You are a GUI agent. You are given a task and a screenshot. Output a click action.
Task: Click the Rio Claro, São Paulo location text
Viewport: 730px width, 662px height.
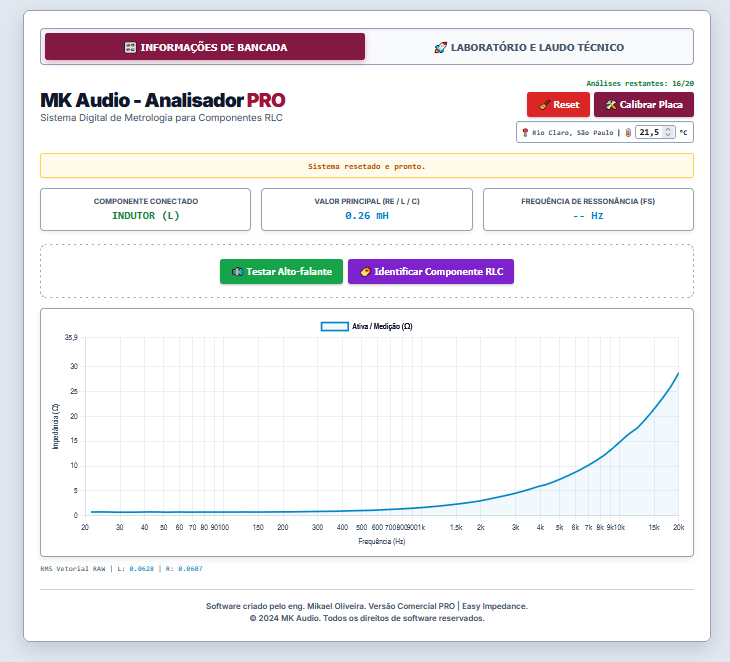click(573, 133)
